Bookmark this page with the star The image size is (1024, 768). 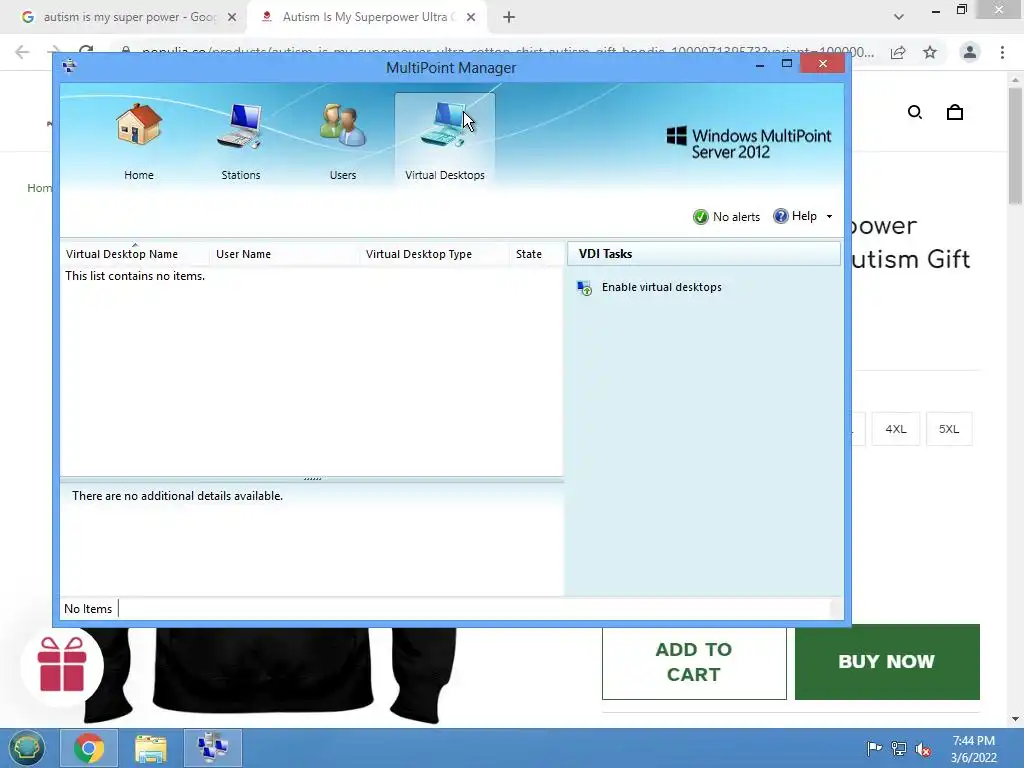930,52
